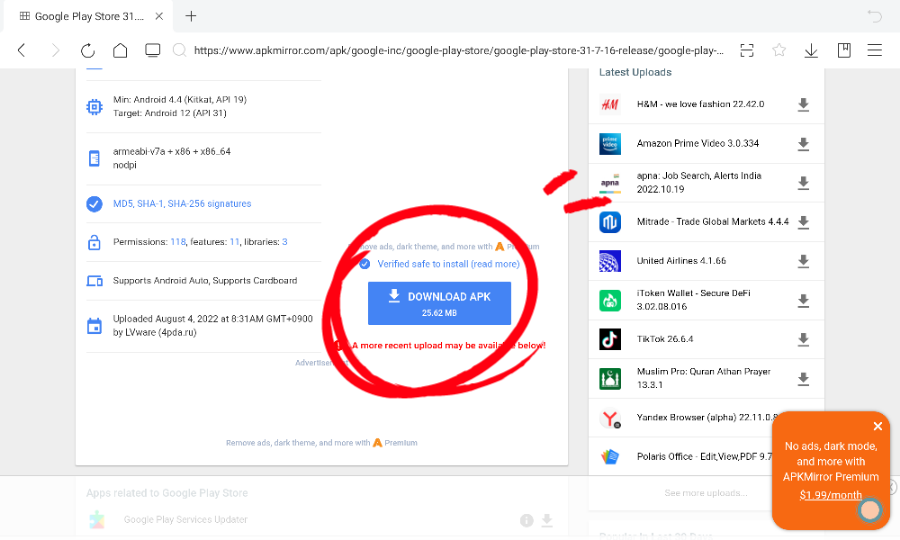
Task: Download apna Job Search app
Action: coord(803,183)
